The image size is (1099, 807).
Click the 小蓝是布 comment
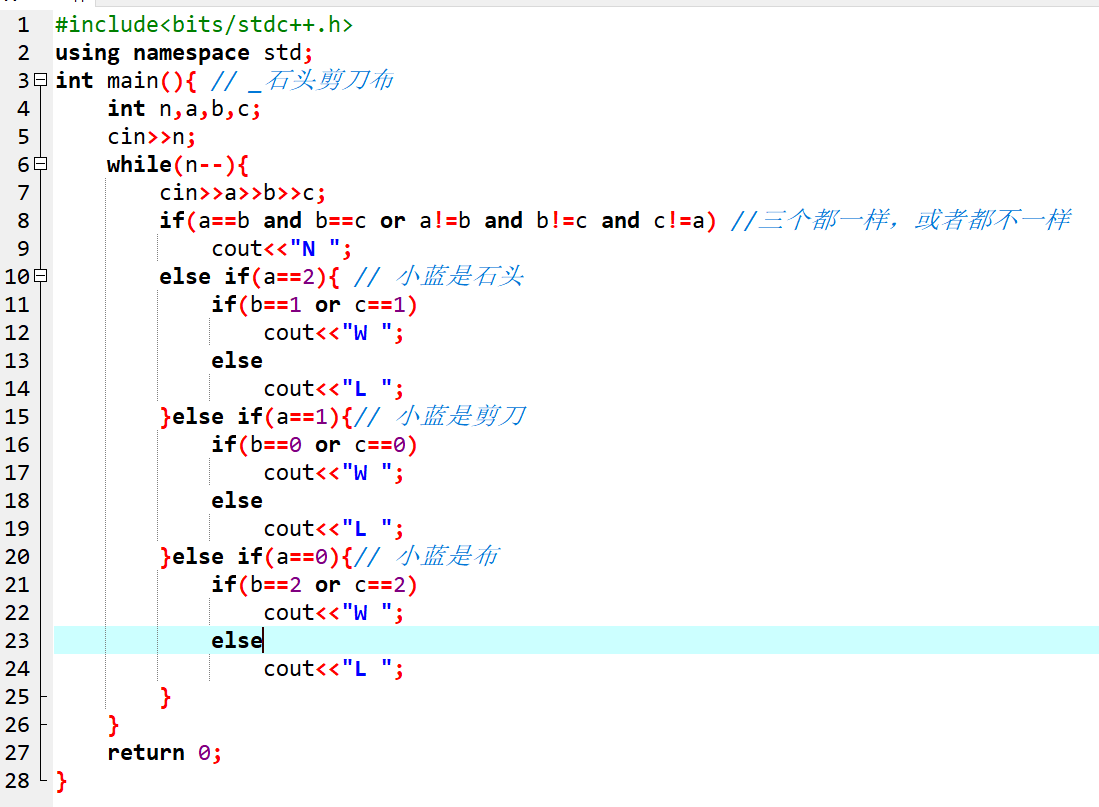[446, 556]
